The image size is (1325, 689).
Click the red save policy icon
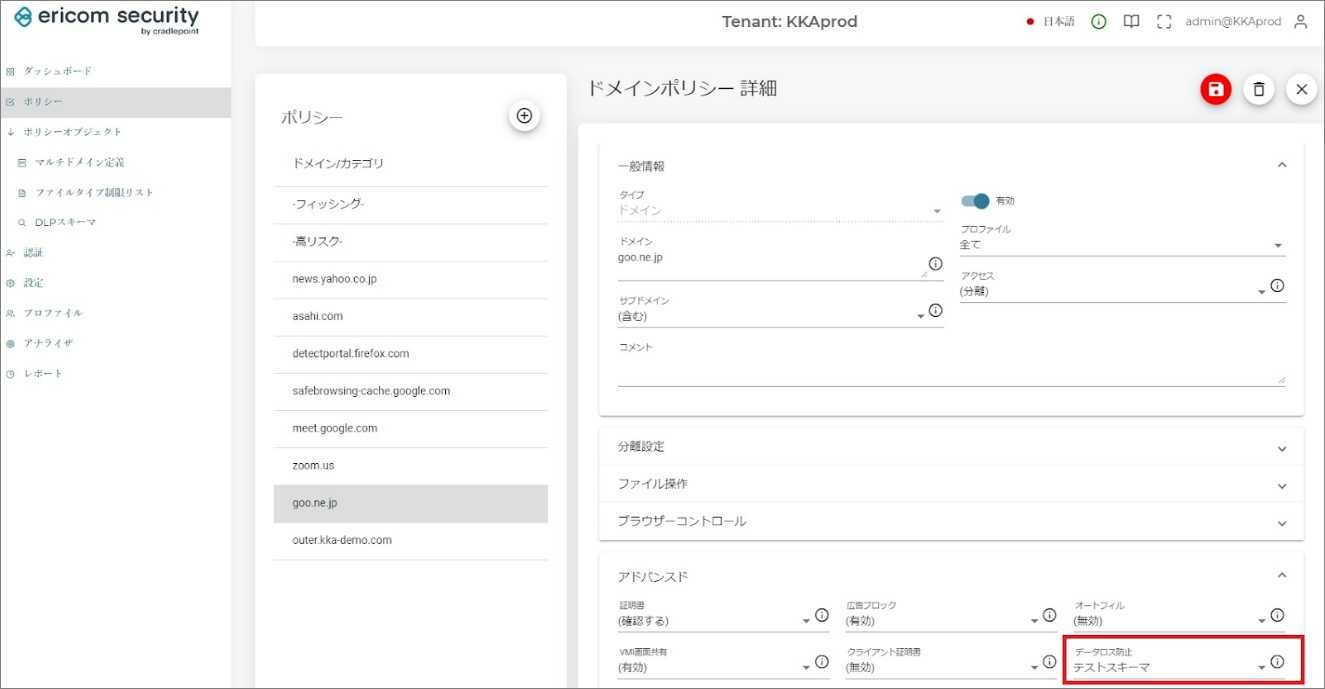[1215, 90]
